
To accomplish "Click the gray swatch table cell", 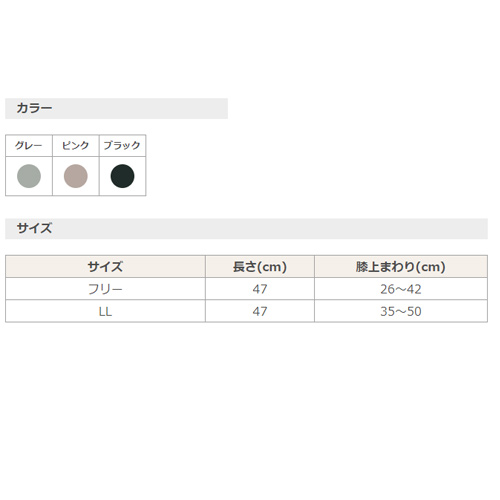I will (x=29, y=176).
